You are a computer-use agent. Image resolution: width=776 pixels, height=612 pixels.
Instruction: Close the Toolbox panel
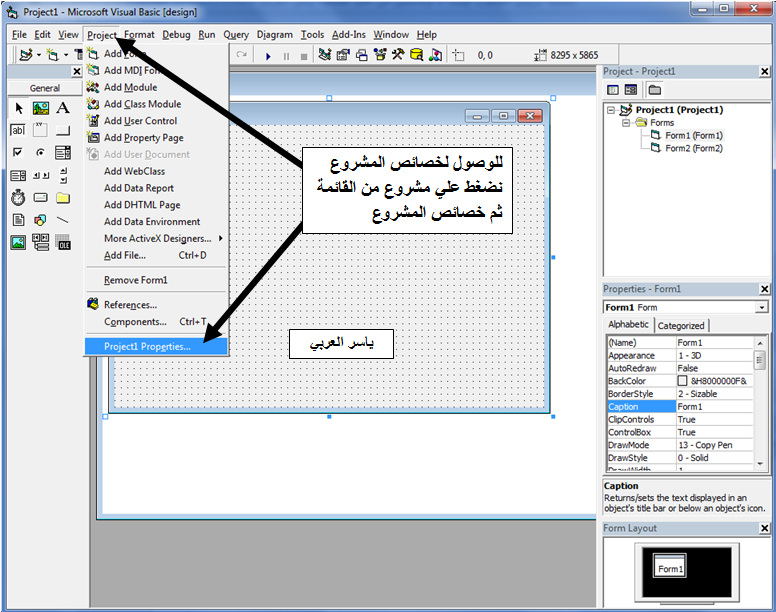(77, 72)
